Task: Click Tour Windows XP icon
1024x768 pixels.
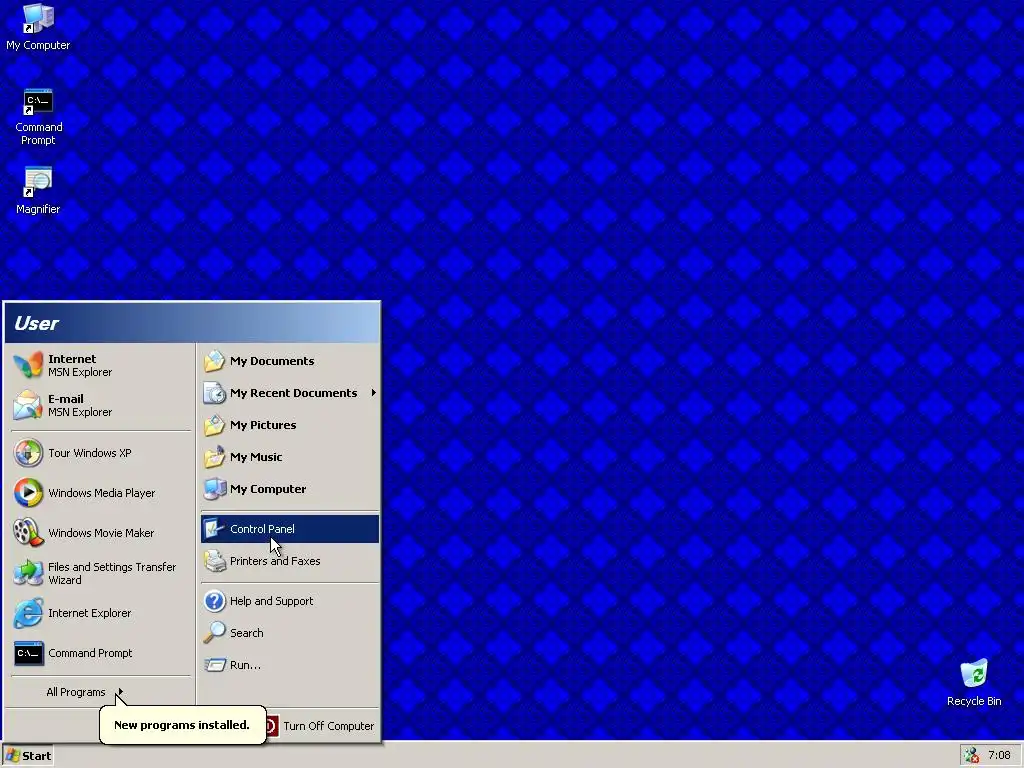Action: click(x=28, y=453)
